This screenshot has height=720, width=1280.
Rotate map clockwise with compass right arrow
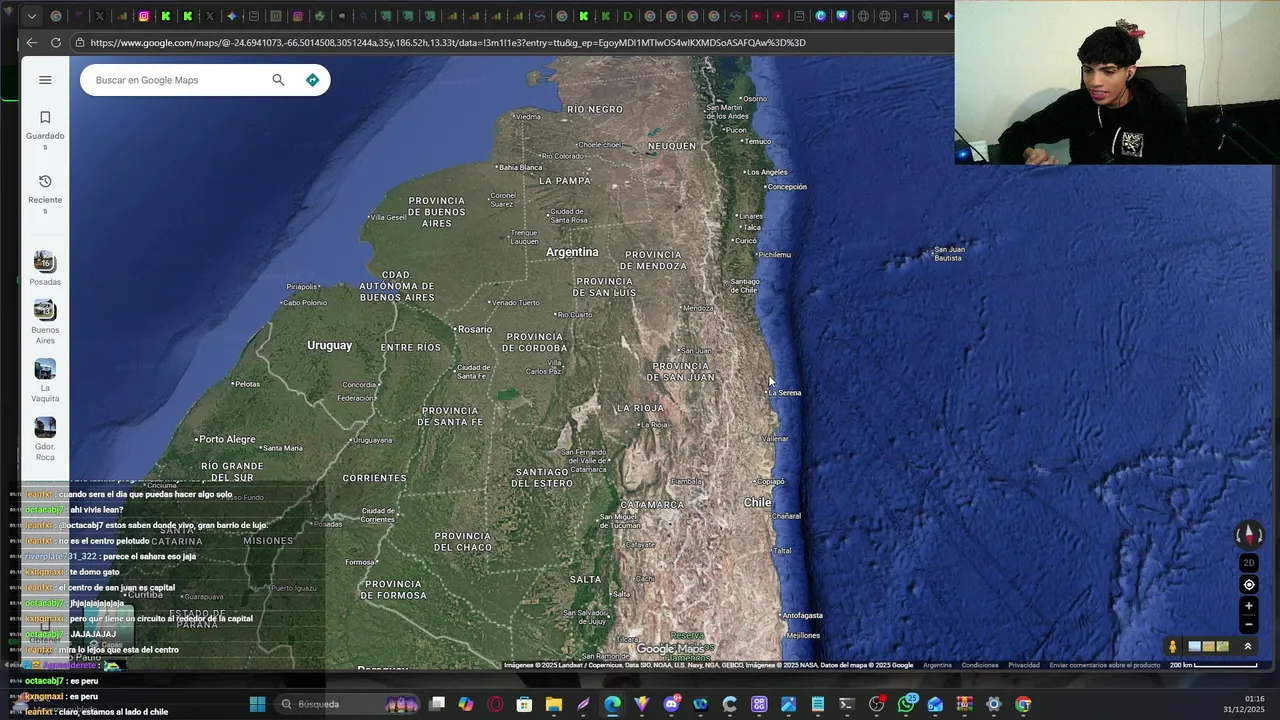coord(1260,535)
